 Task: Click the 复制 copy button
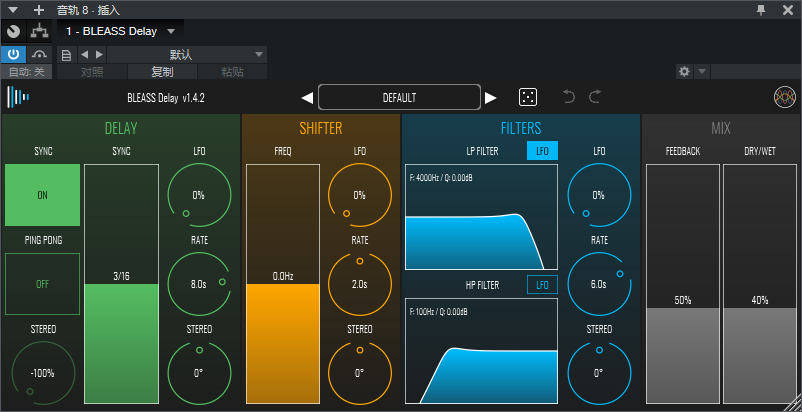(162, 72)
